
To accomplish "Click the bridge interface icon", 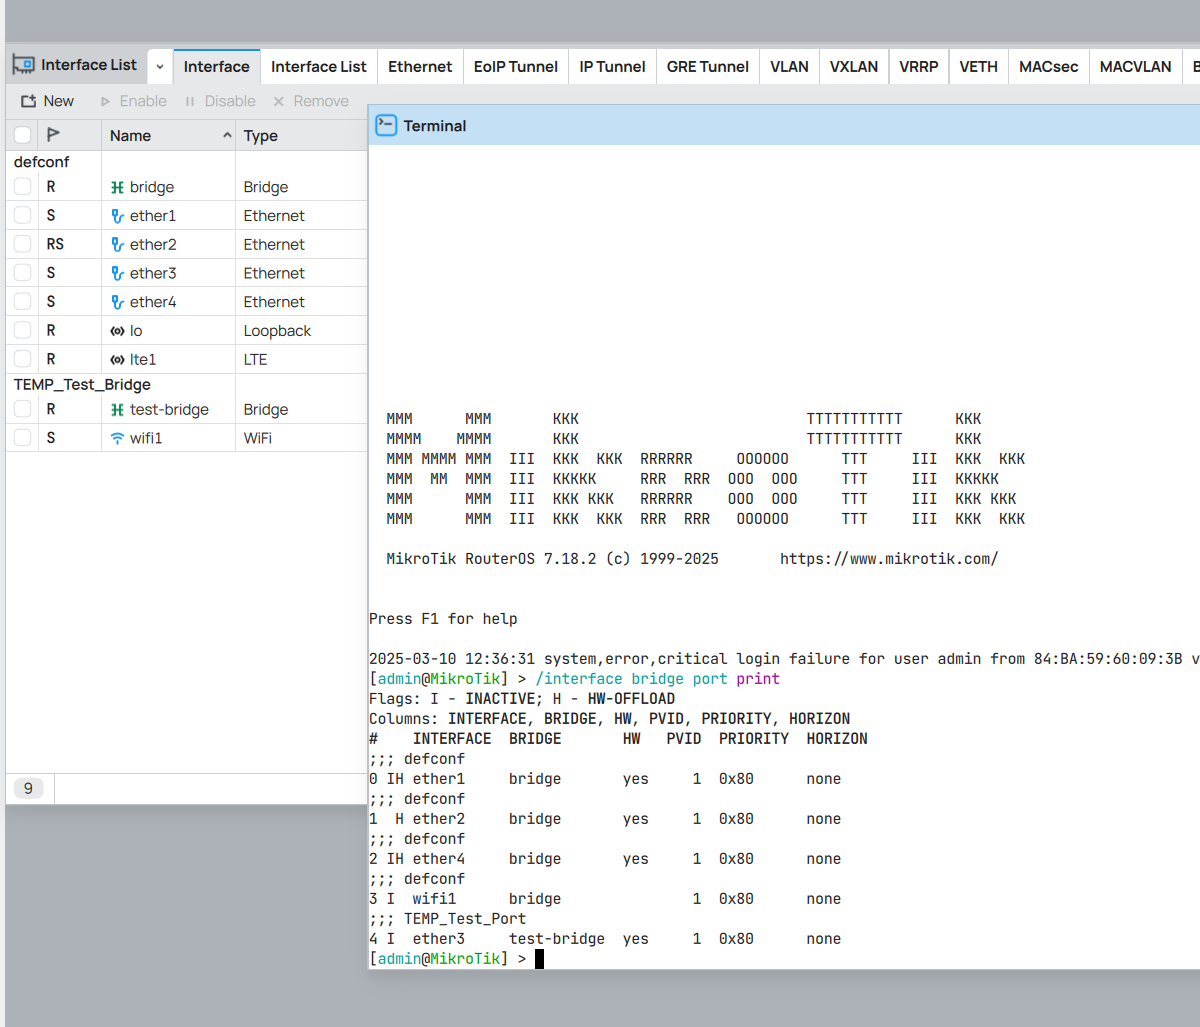I will [x=117, y=187].
